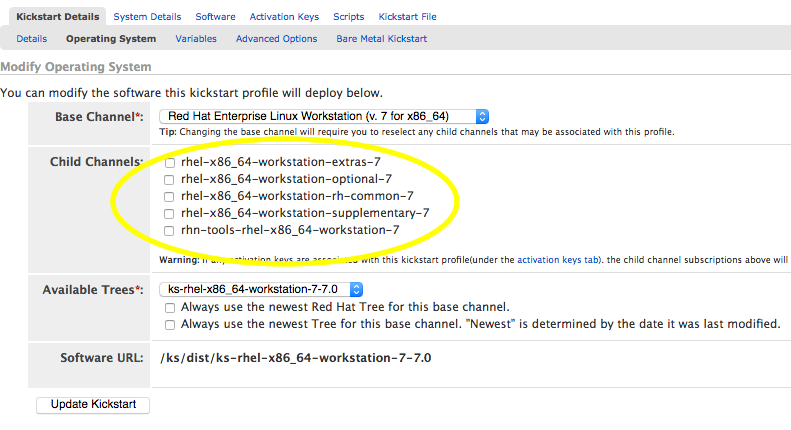Select the Software URL path text

296,358
